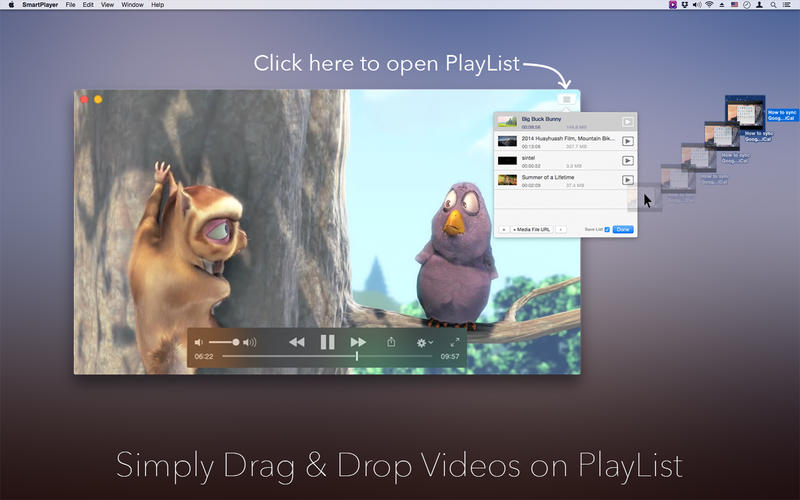The image size is (800, 500).
Task: Click the low volume speaker icon
Action: (x=198, y=342)
